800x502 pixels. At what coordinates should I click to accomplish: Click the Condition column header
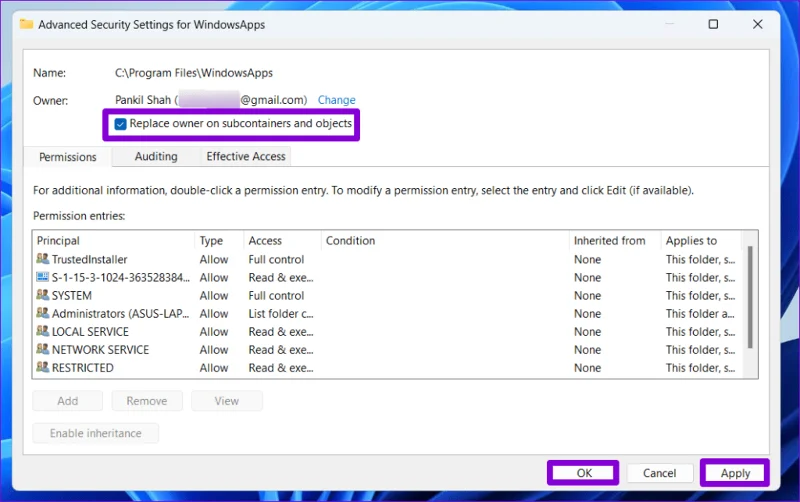pyautogui.click(x=445, y=240)
